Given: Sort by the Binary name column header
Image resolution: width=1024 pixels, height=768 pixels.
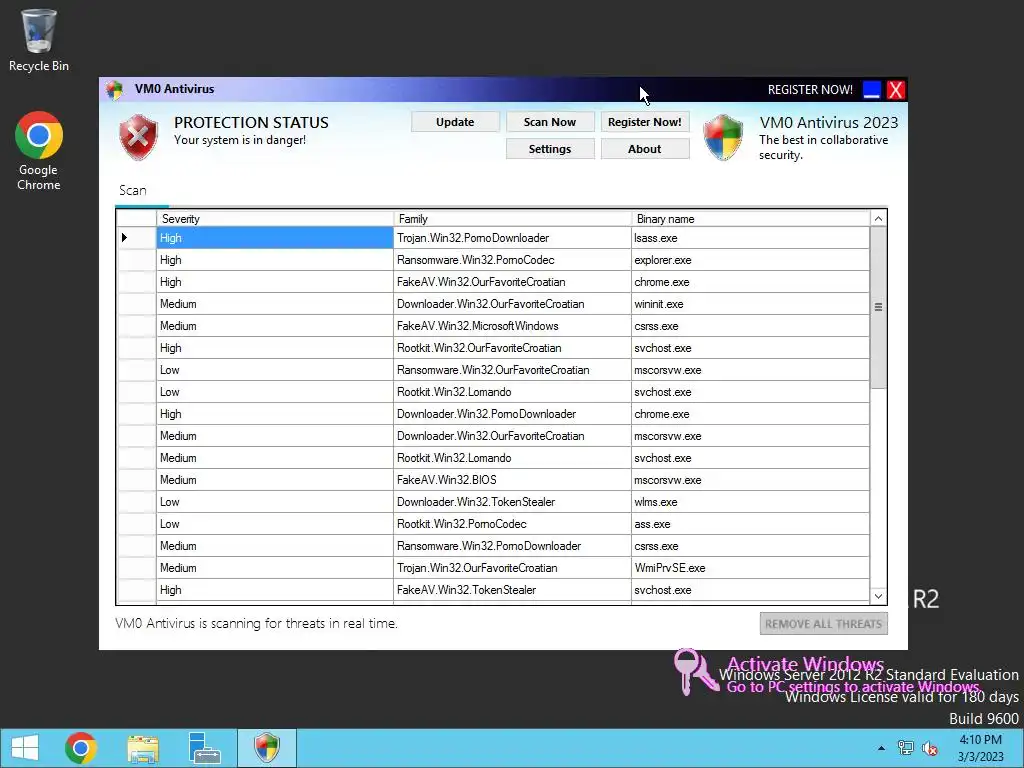Looking at the screenshot, I should click(750, 219).
